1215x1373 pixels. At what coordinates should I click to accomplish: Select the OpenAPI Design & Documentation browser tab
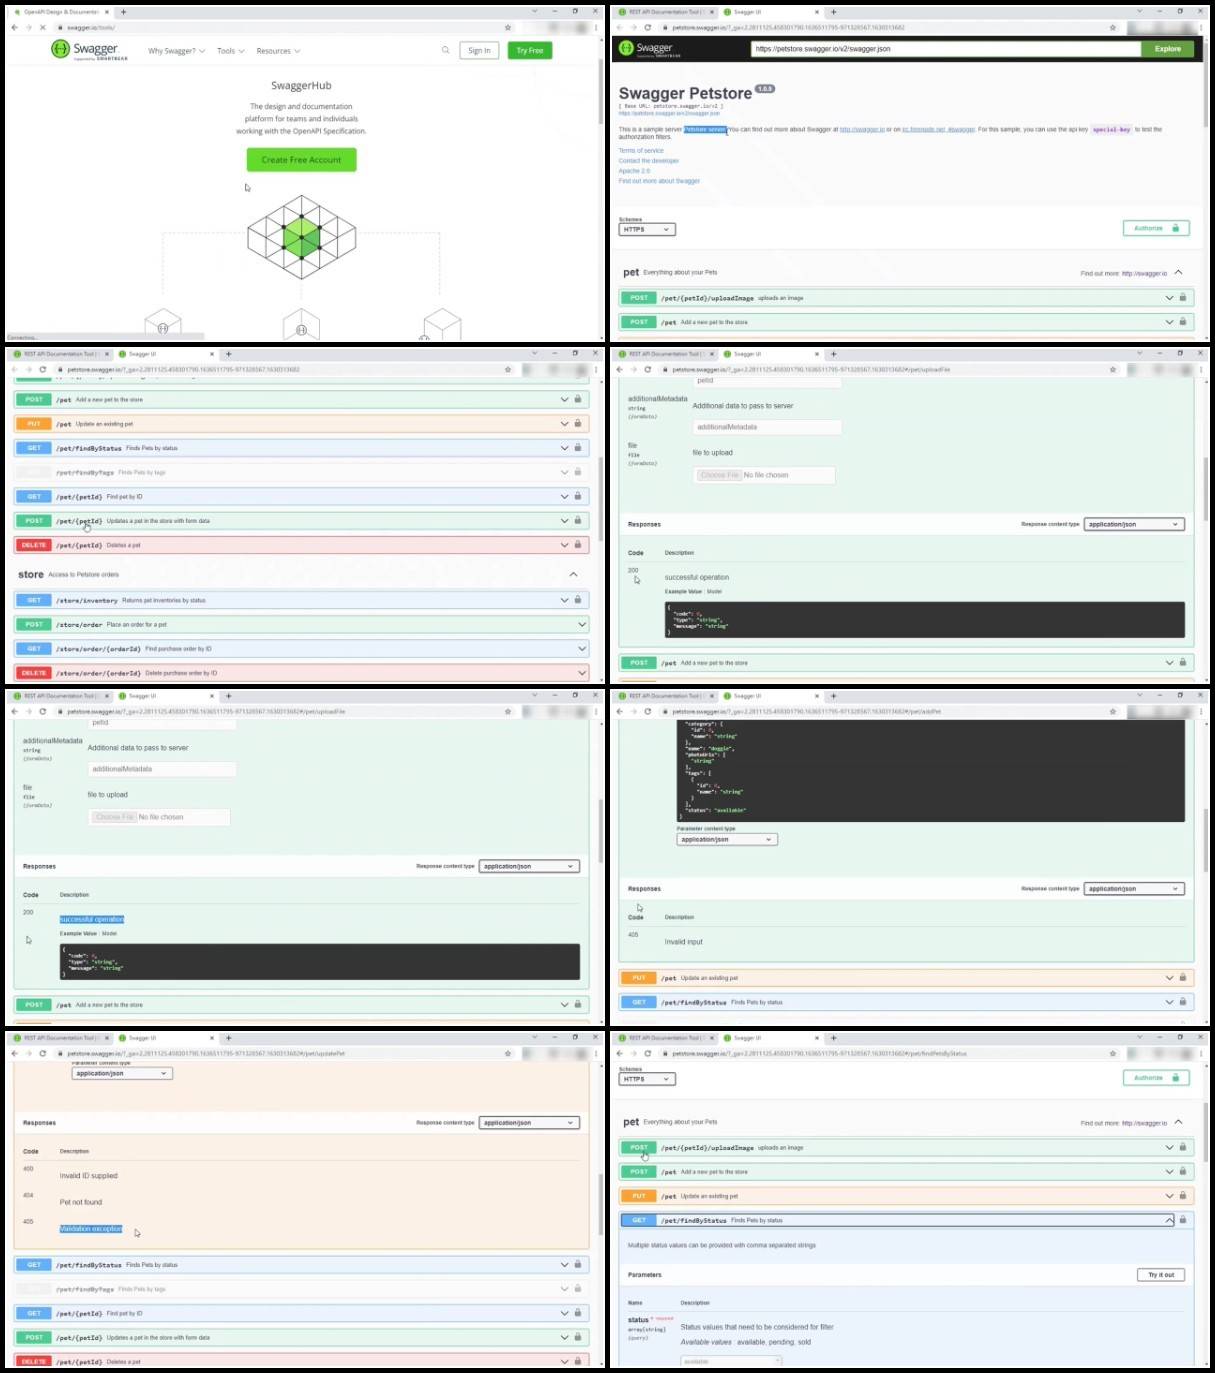pos(60,12)
